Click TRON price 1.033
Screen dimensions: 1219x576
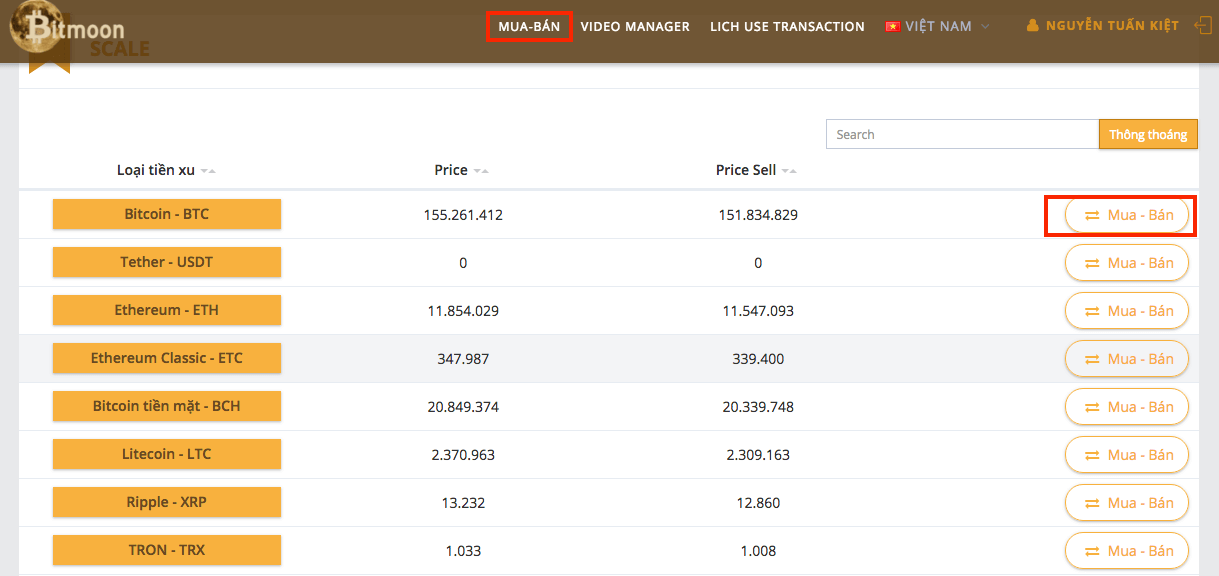[x=463, y=551]
